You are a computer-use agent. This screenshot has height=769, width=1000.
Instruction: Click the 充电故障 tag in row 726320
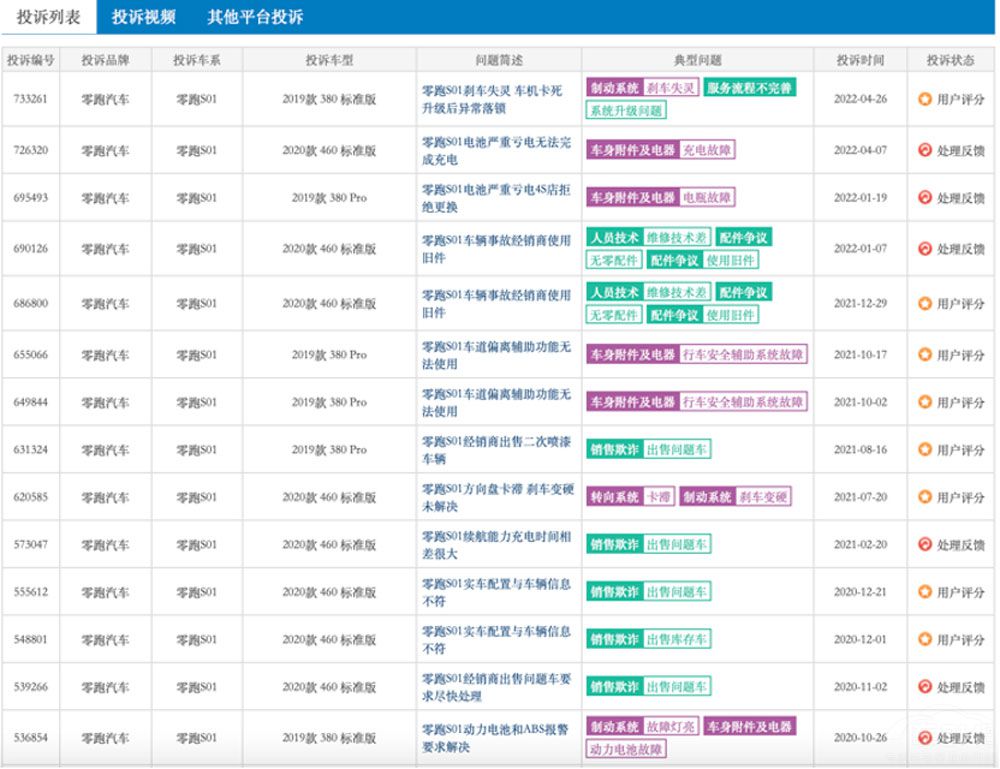click(707, 150)
